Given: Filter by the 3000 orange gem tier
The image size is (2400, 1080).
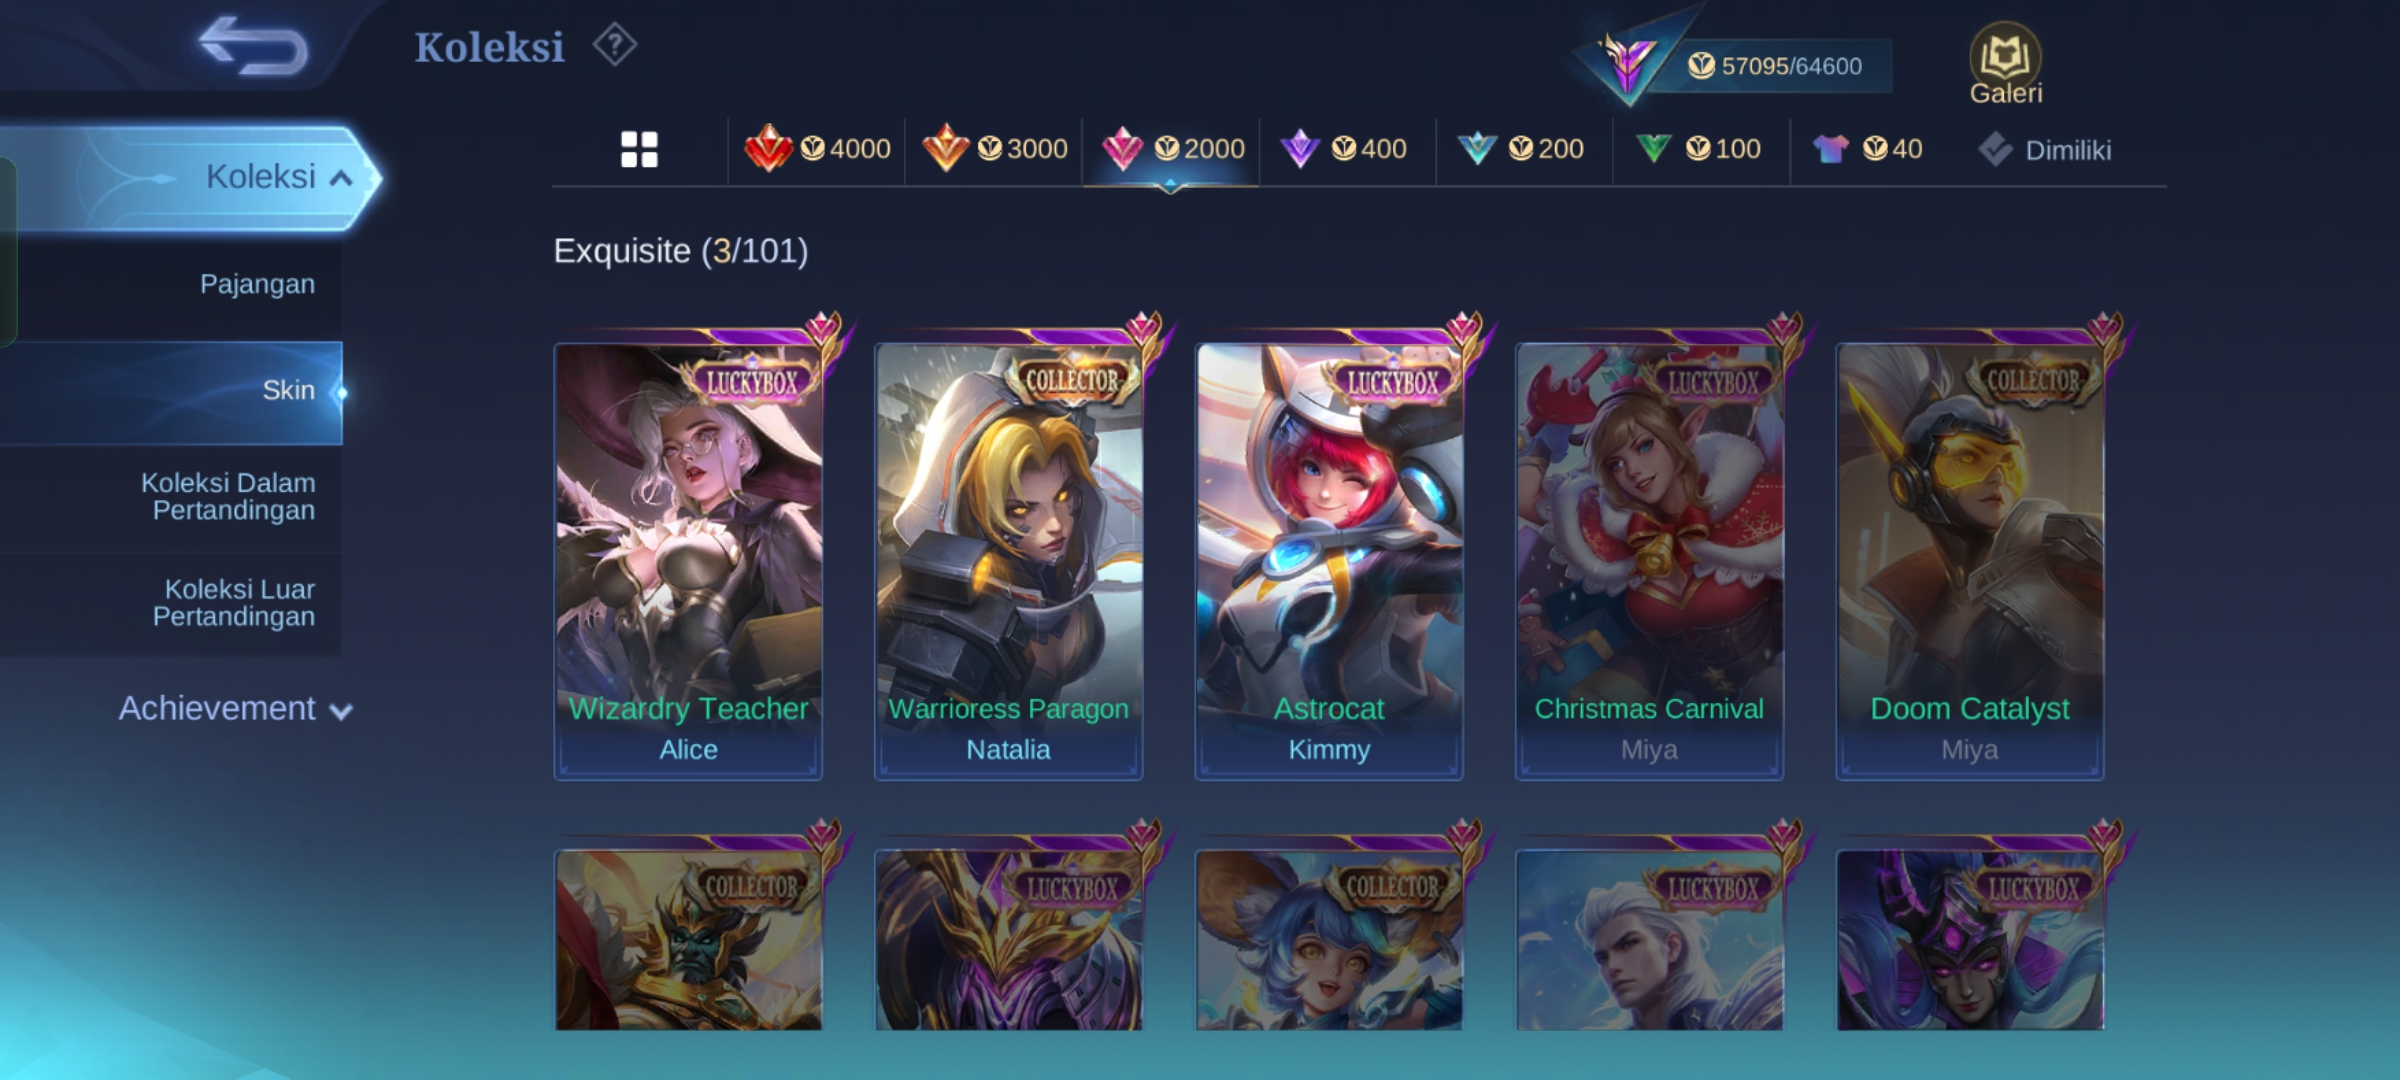Looking at the screenshot, I should 994,149.
